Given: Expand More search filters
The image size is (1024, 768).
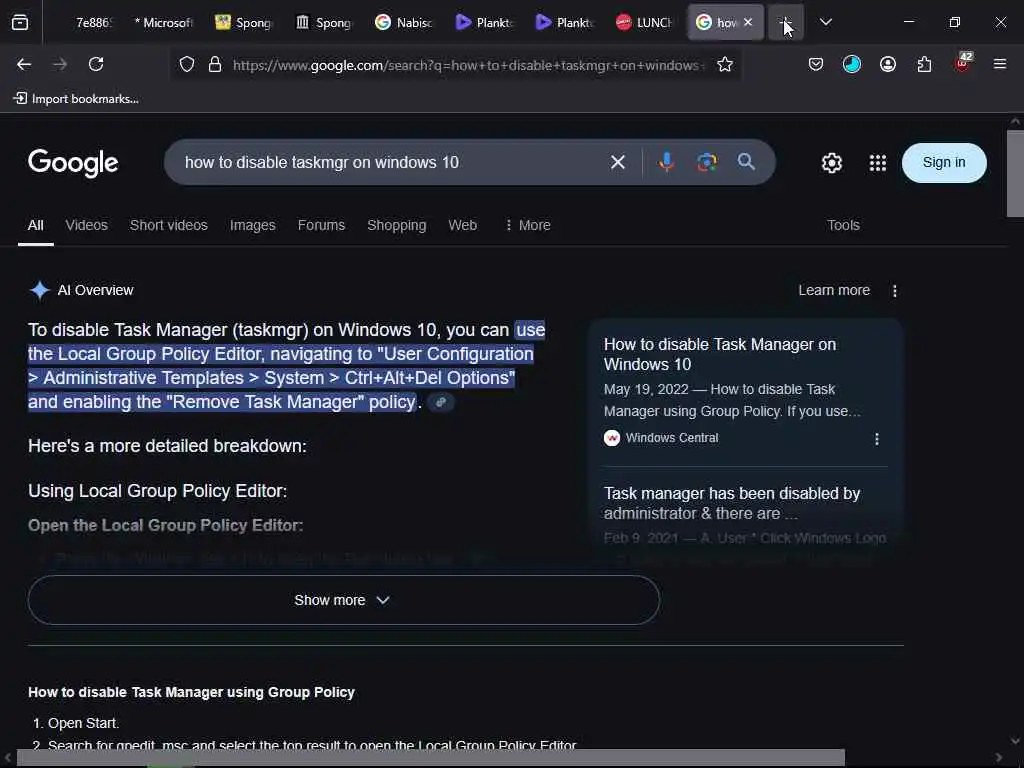Looking at the screenshot, I should click(x=528, y=225).
